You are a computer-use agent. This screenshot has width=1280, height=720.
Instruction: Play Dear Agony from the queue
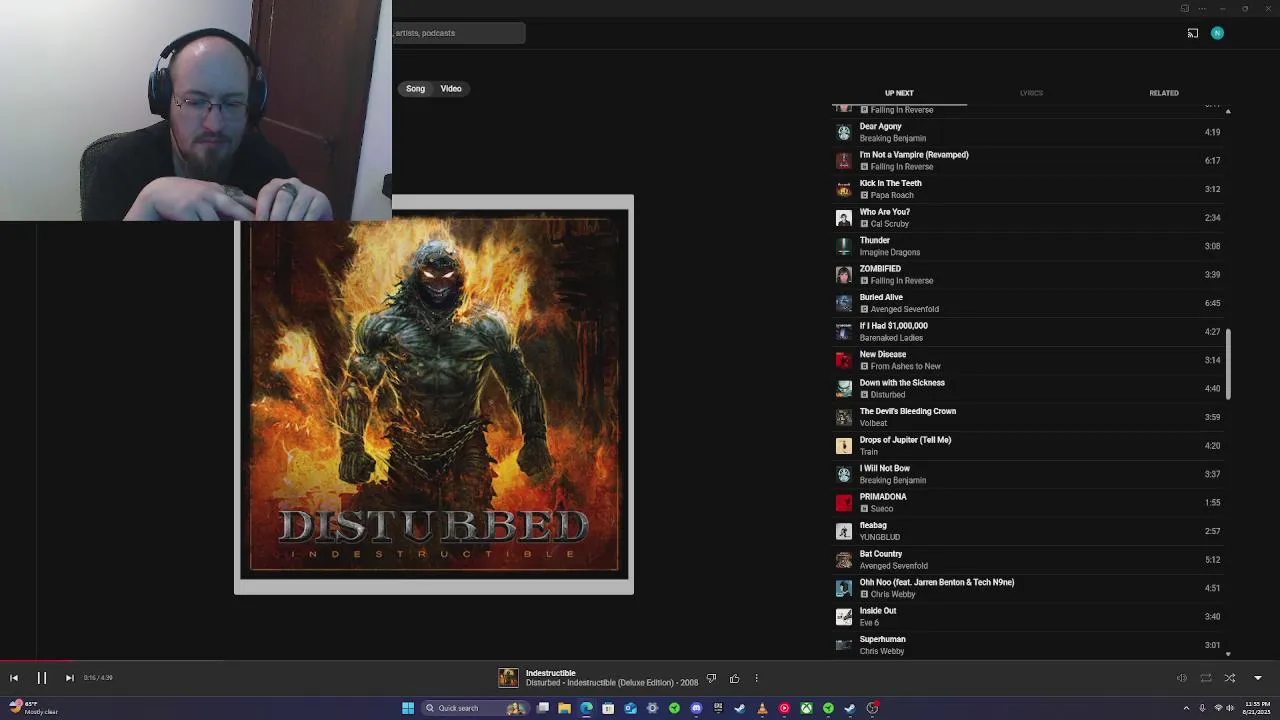[x=1030, y=132]
